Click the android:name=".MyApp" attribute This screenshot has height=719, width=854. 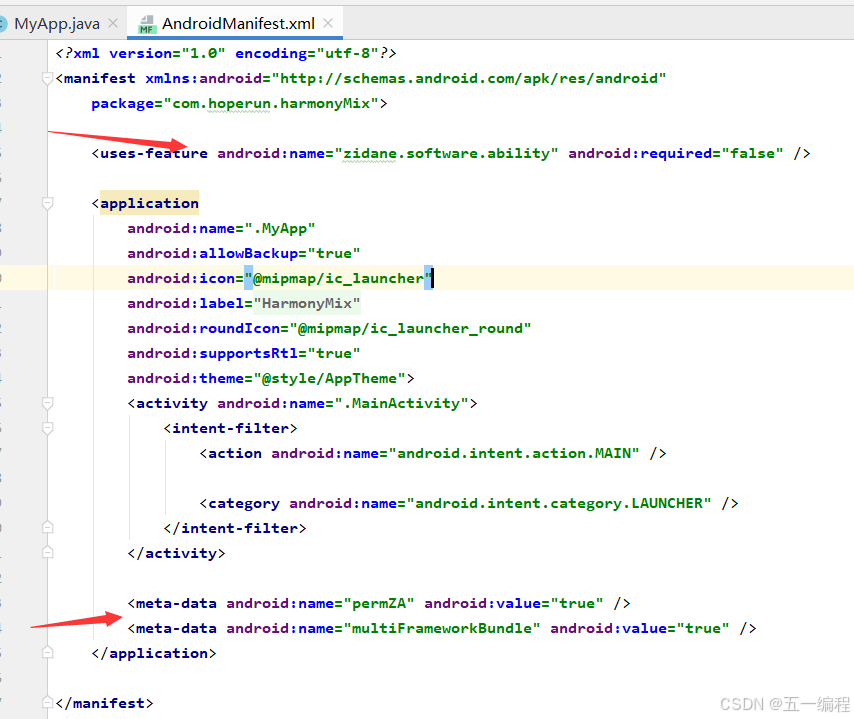pos(221,228)
